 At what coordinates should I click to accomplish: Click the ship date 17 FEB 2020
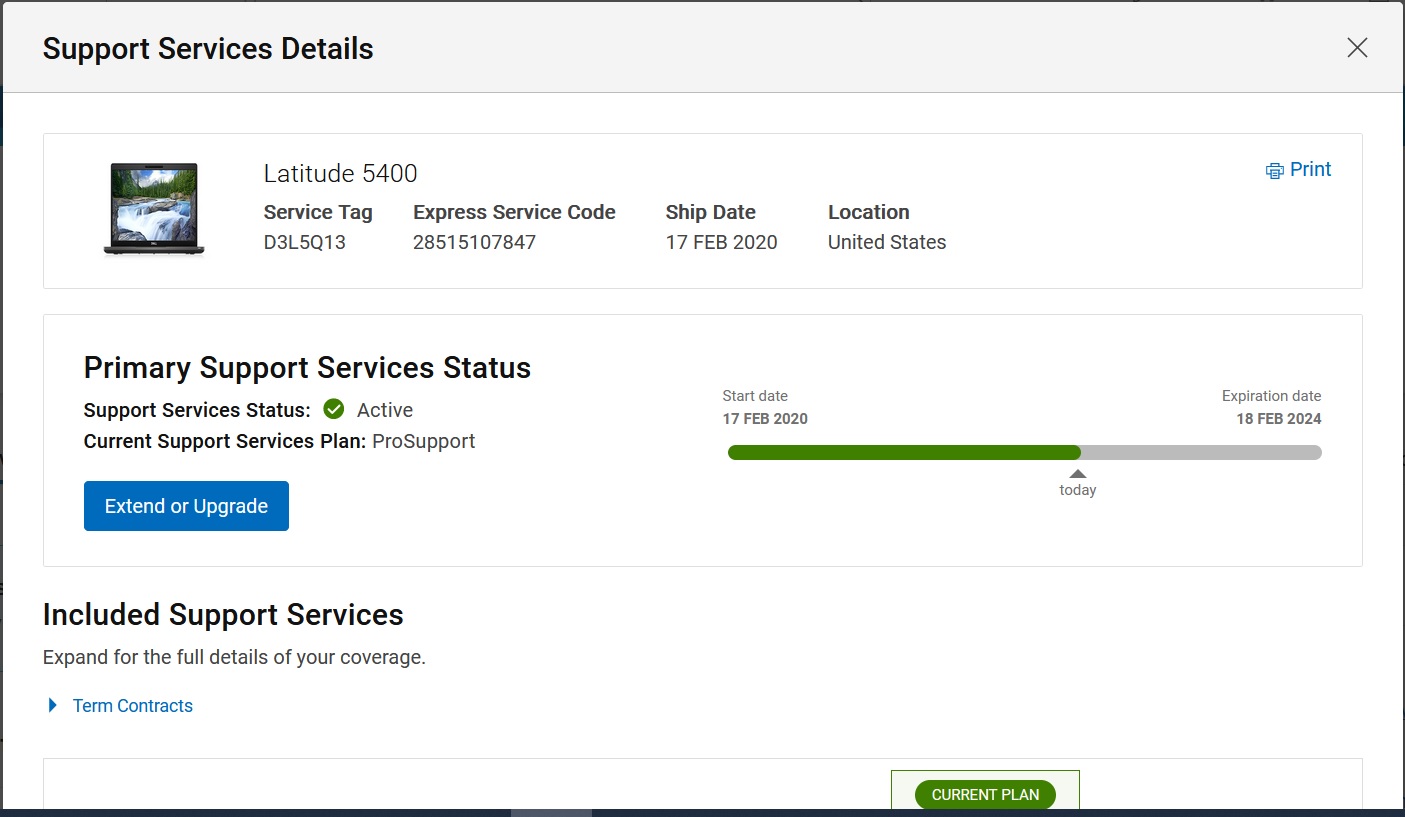pyautogui.click(x=721, y=242)
